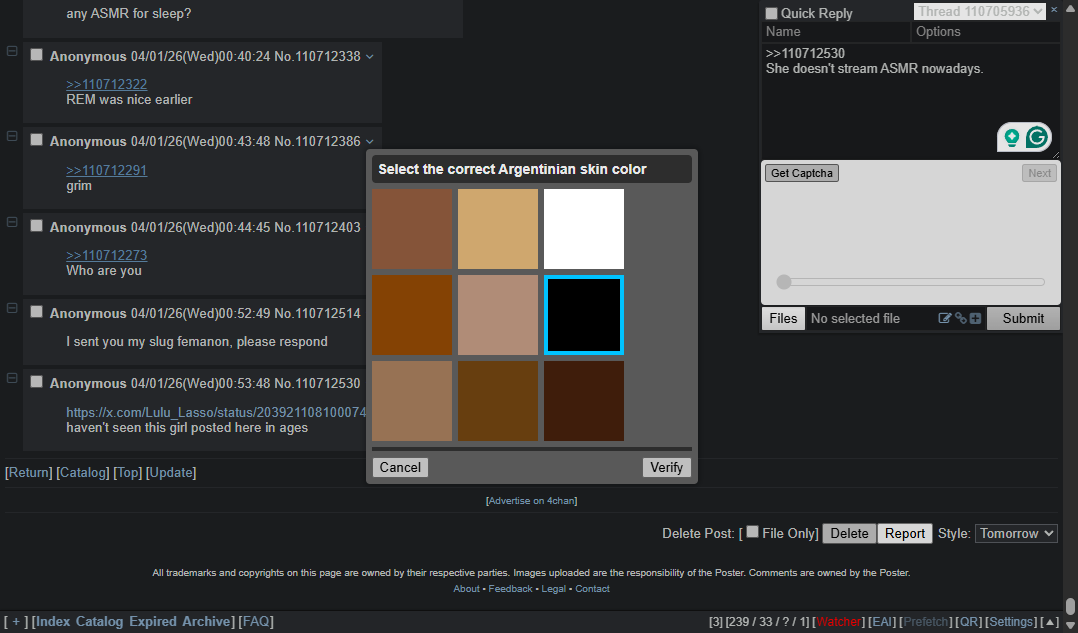Open the x.com Lulu_Lasso status link
The width and height of the screenshot is (1078, 633).
[216, 412]
